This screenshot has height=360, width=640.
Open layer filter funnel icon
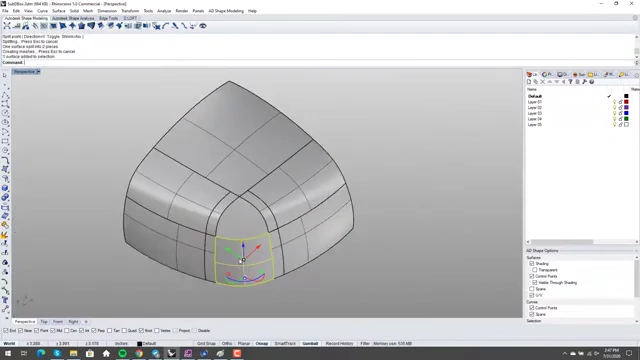(x=571, y=82)
